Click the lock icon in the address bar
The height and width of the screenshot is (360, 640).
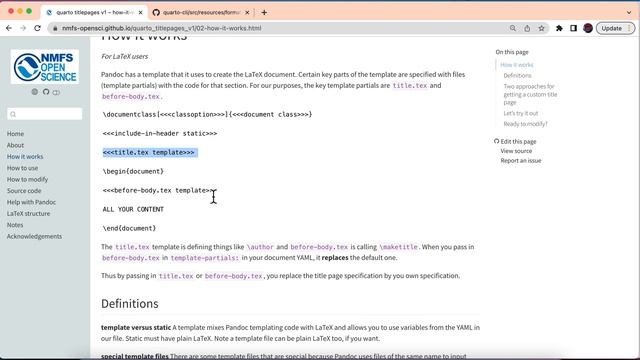coord(56,28)
